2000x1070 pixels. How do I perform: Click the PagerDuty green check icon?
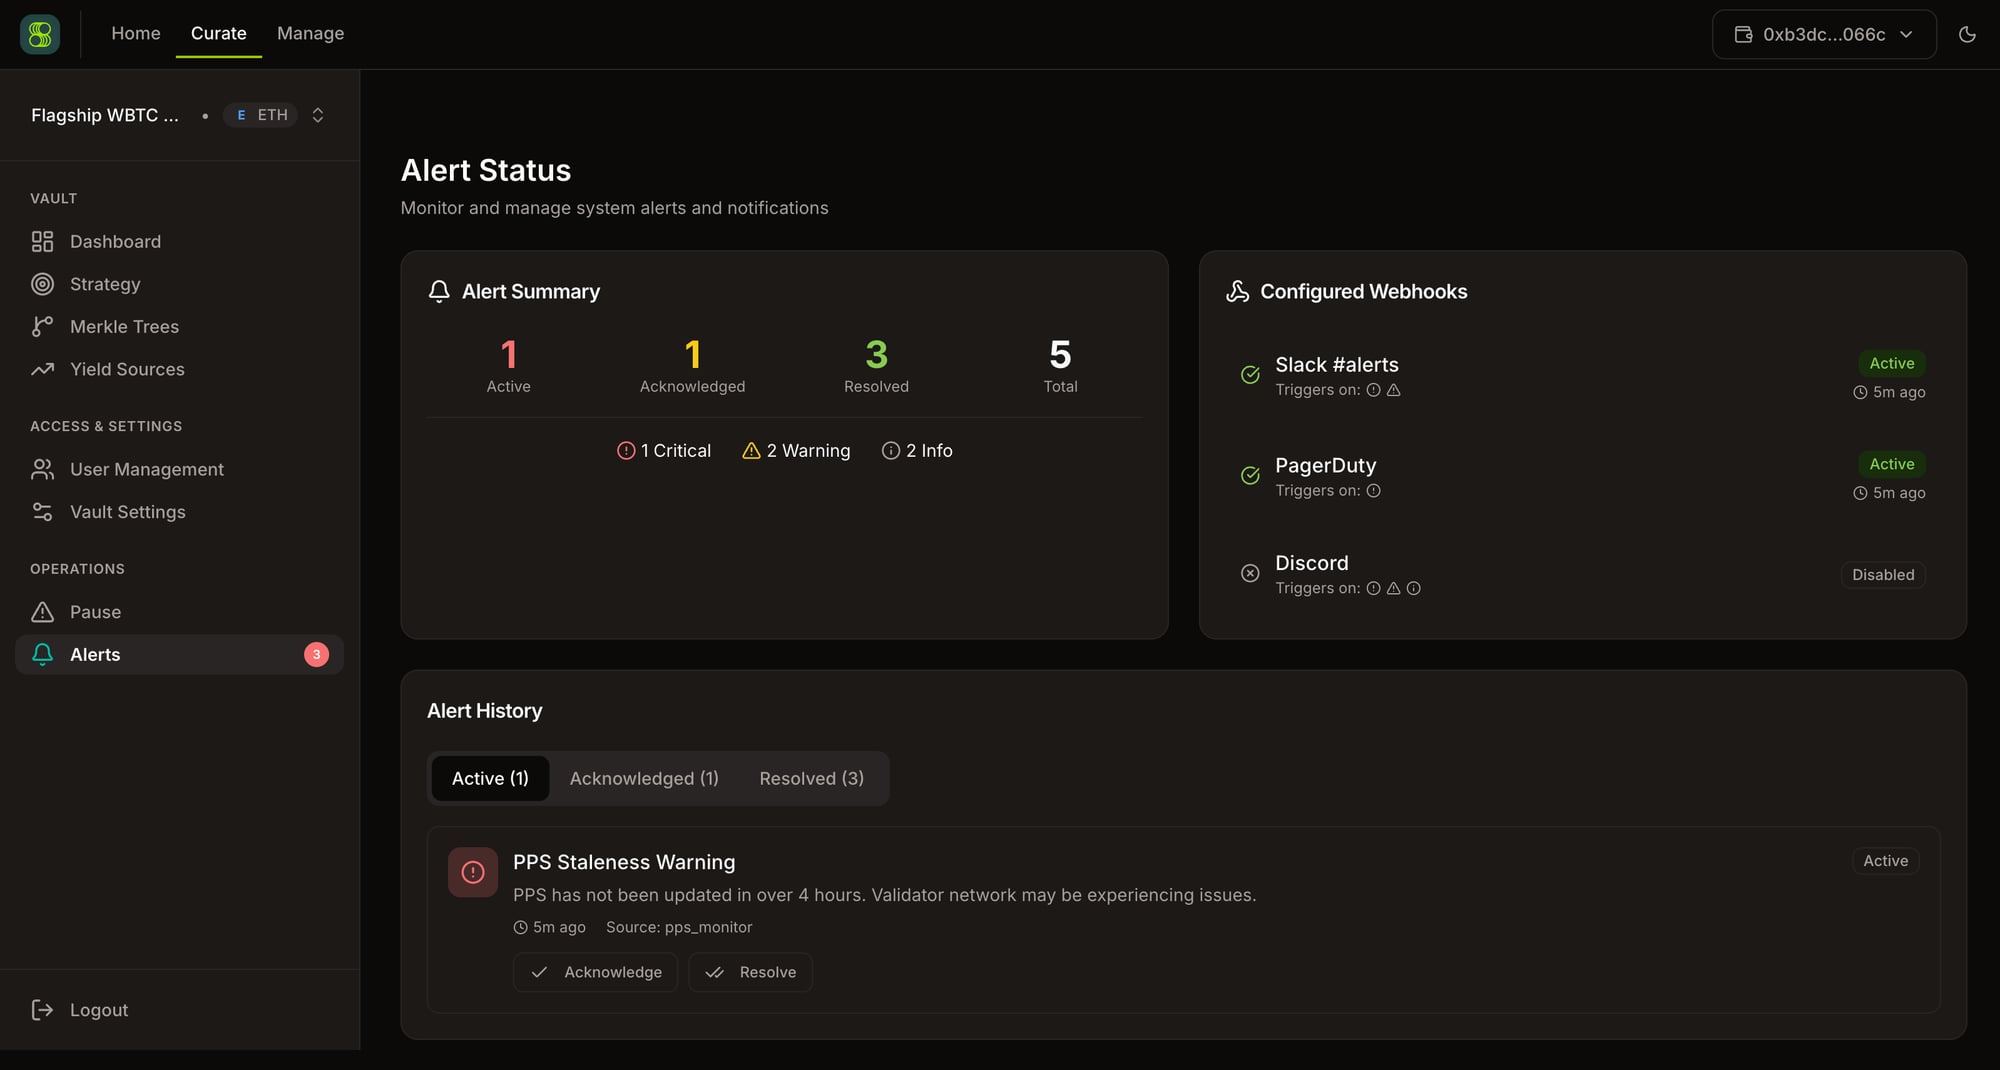1250,476
